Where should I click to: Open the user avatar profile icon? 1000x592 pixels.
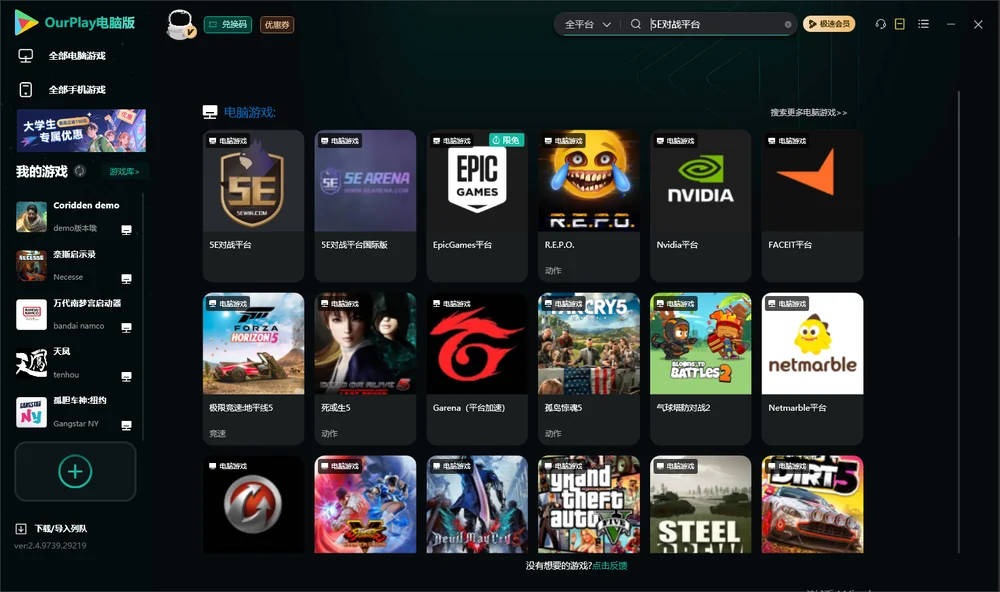click(x=180, y=25)
